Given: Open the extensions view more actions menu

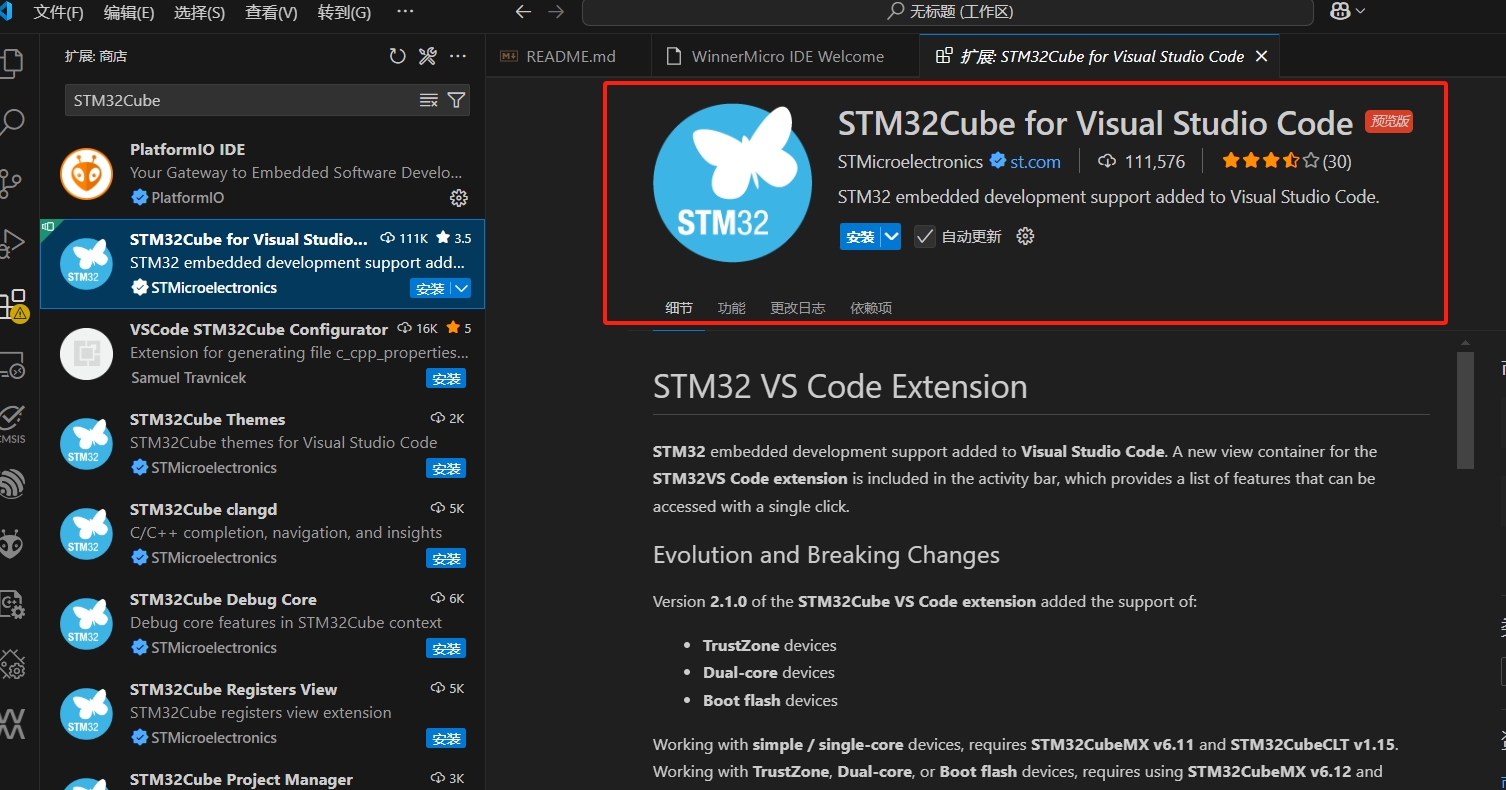Looking at the screenshot, I should point(458,57).
